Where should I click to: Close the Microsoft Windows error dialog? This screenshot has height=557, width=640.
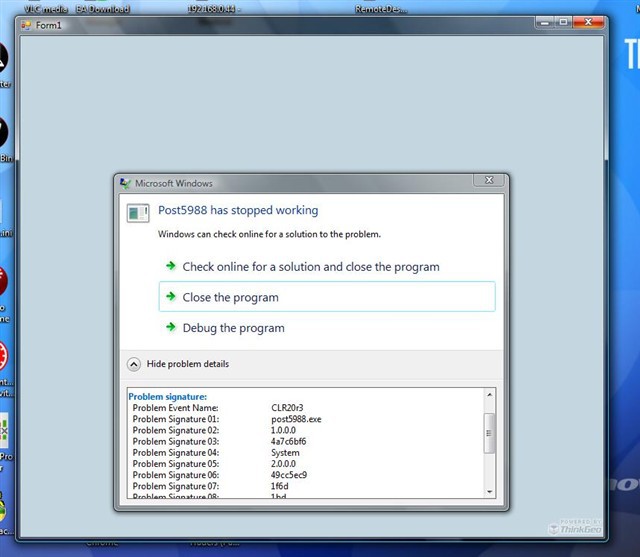(x=489, y=181)
